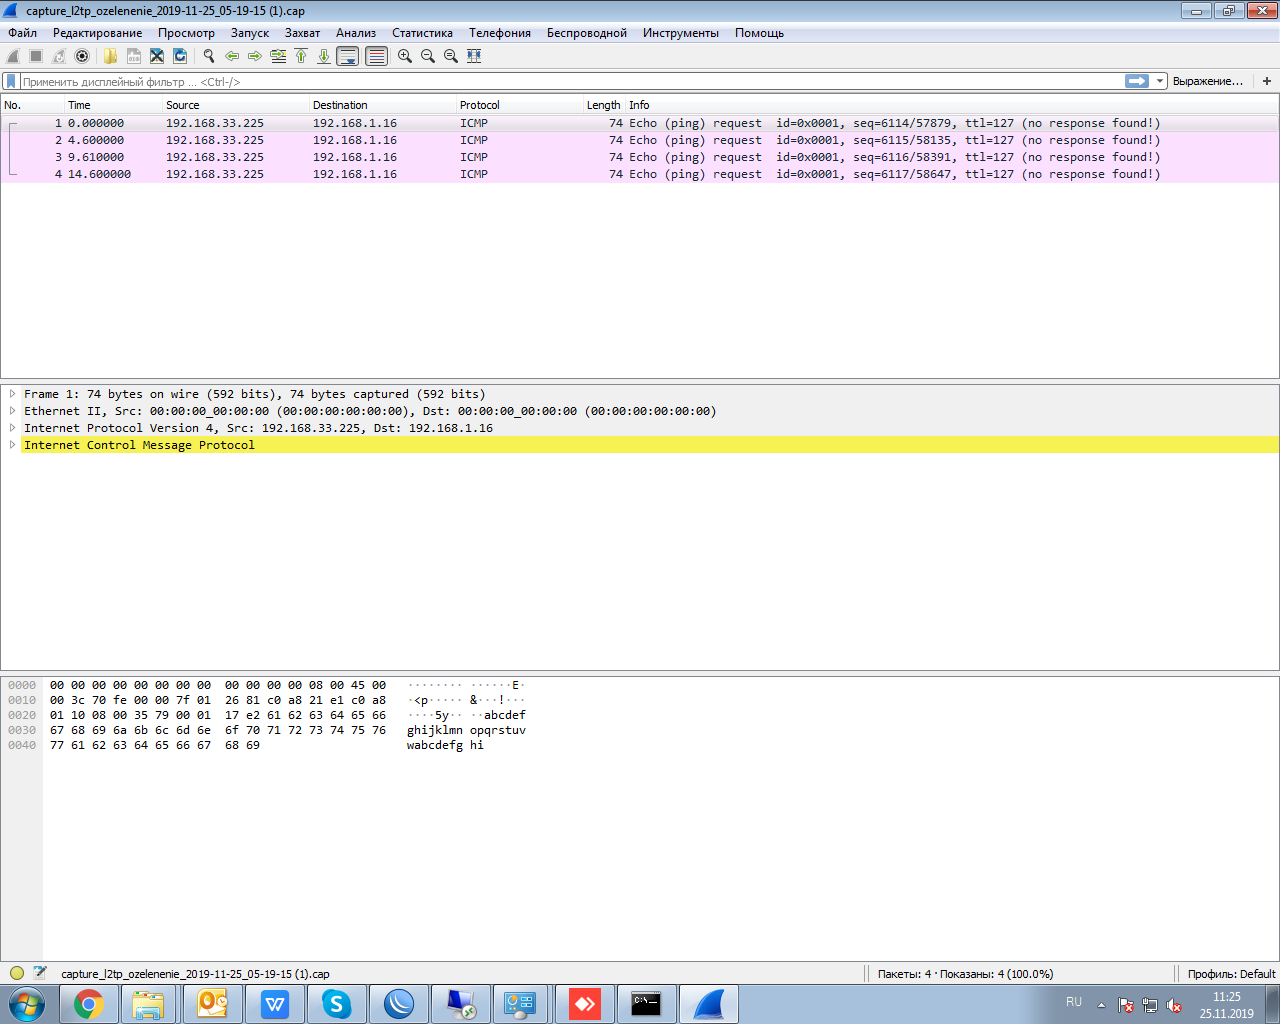Go to first packet arrow icon

tap(301, 56)
